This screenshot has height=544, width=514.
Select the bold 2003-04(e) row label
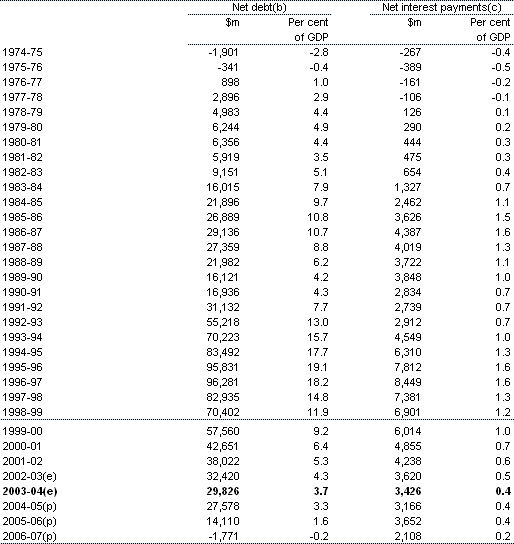pos(29,491)
